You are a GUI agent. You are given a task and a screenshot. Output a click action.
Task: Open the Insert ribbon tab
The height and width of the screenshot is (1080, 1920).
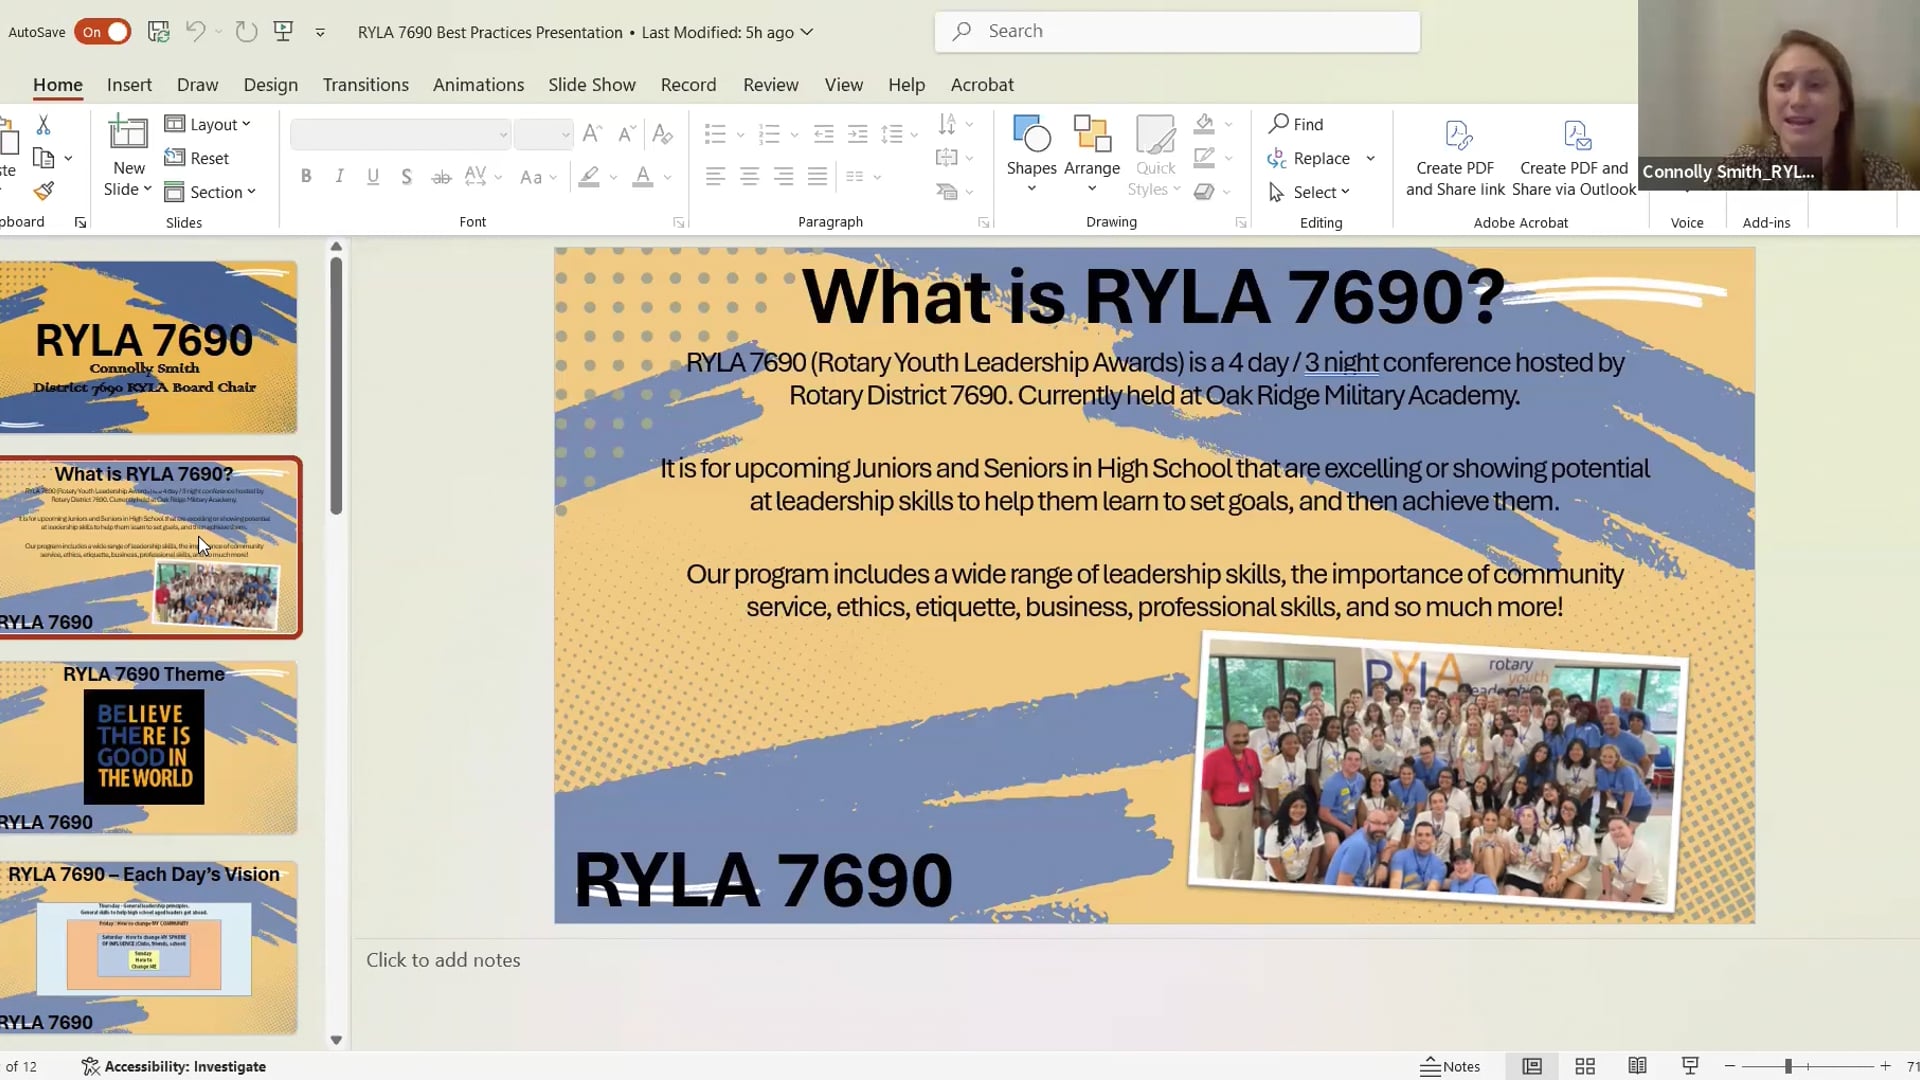(x=129, y=85)
